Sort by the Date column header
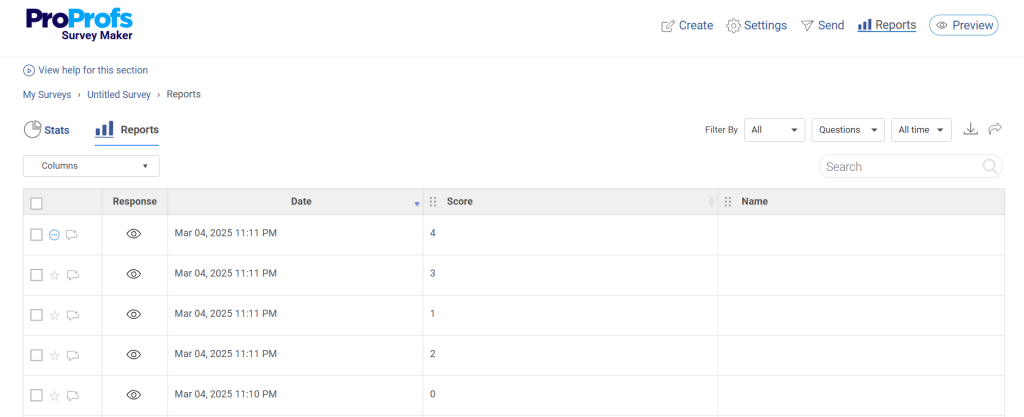1024x417 pixels. pyautogui.click(x=301, y=202)
